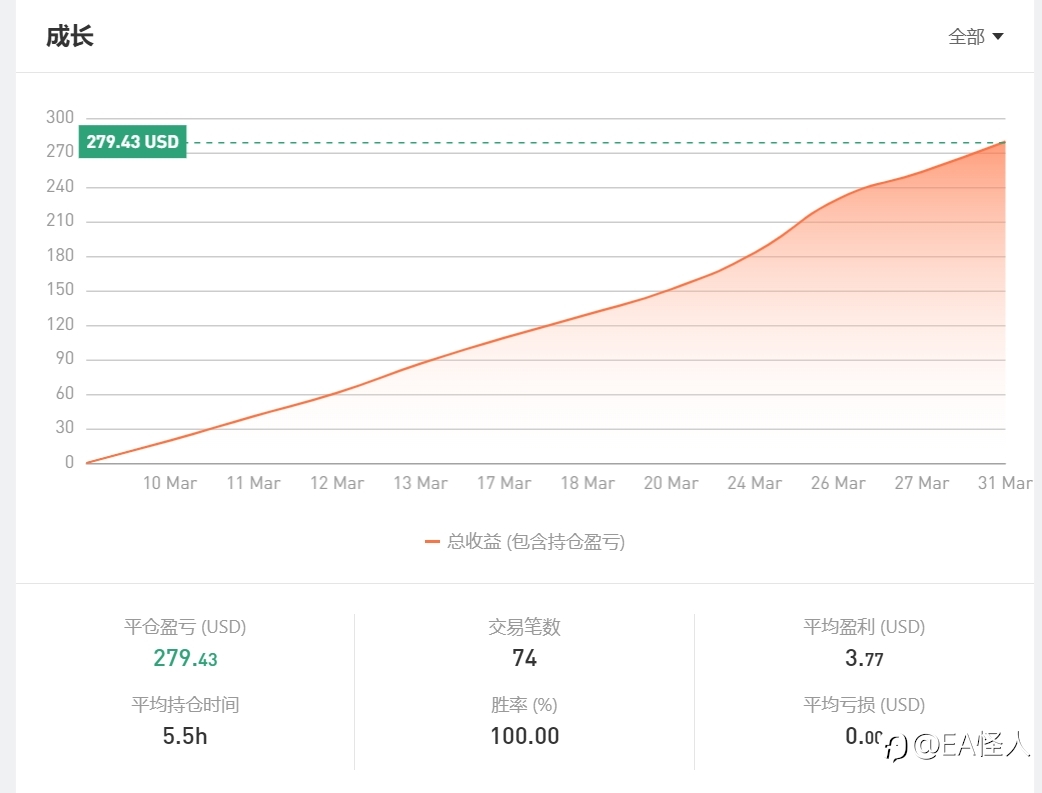Click the 成长 section heading
The image size is (1042, 793).
[x=70, y=37]
